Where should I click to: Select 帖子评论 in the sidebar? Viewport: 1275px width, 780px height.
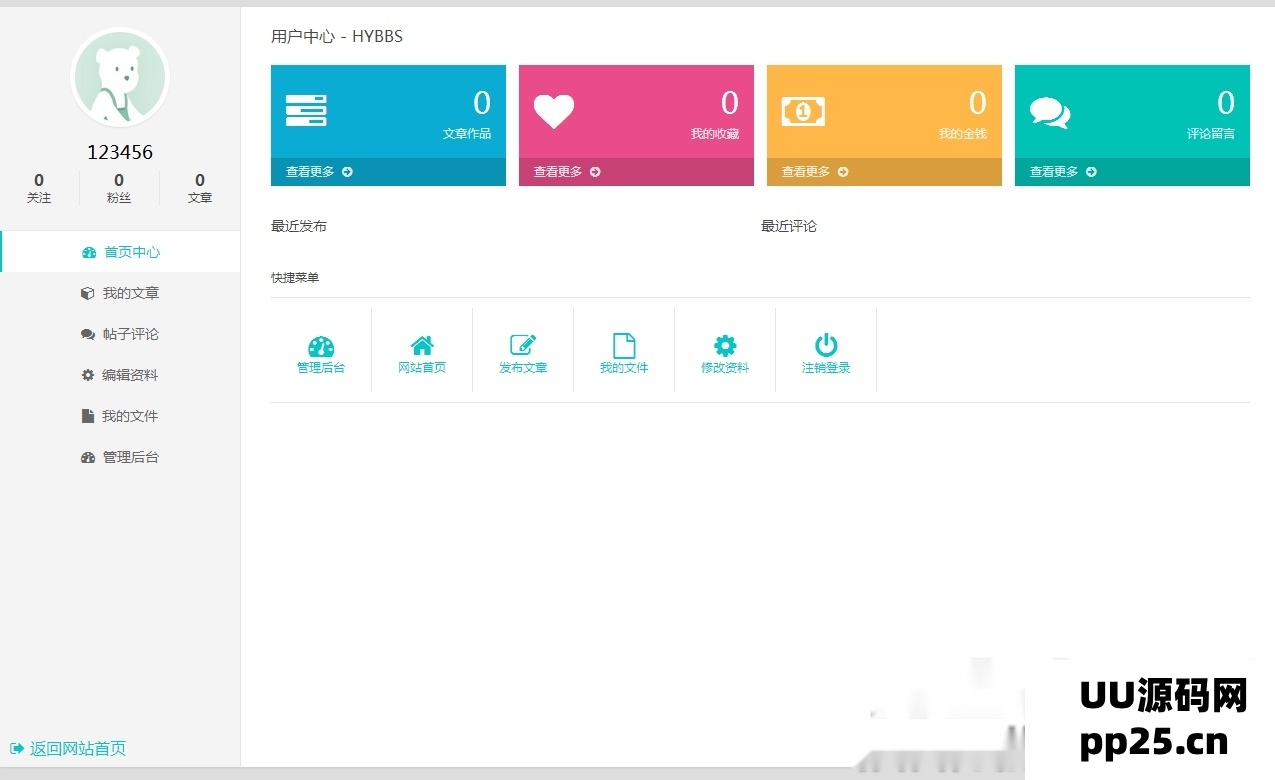click(x=118, y=334)
